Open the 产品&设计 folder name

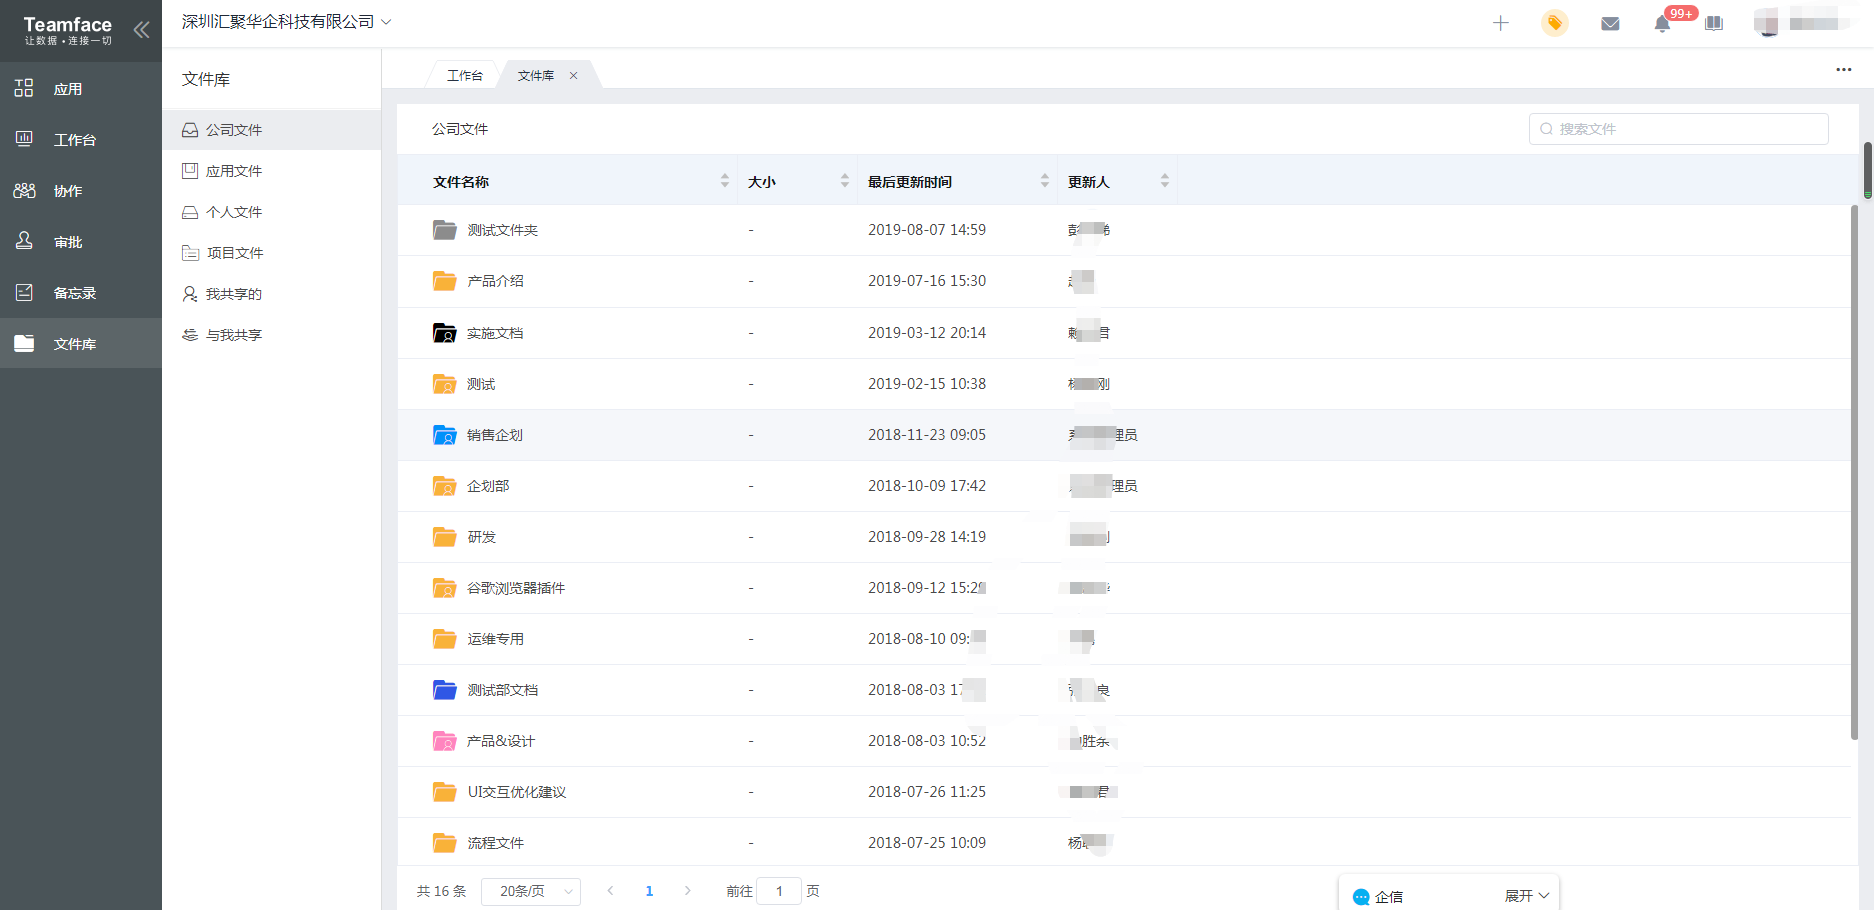(501, 741)
